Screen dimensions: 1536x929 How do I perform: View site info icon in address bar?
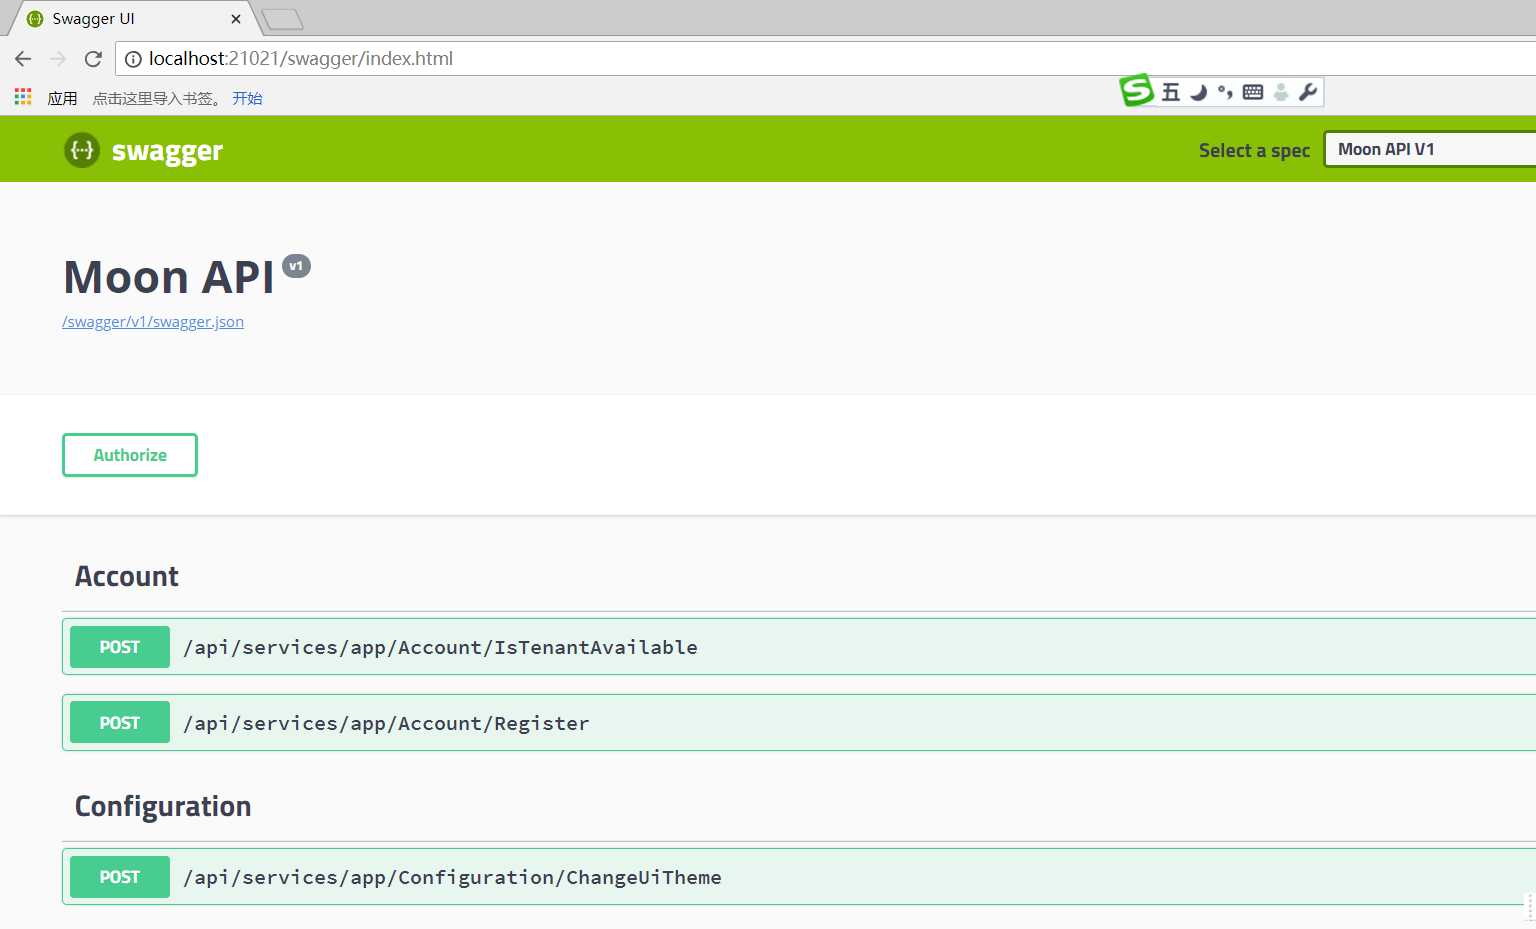click(133, 59)
